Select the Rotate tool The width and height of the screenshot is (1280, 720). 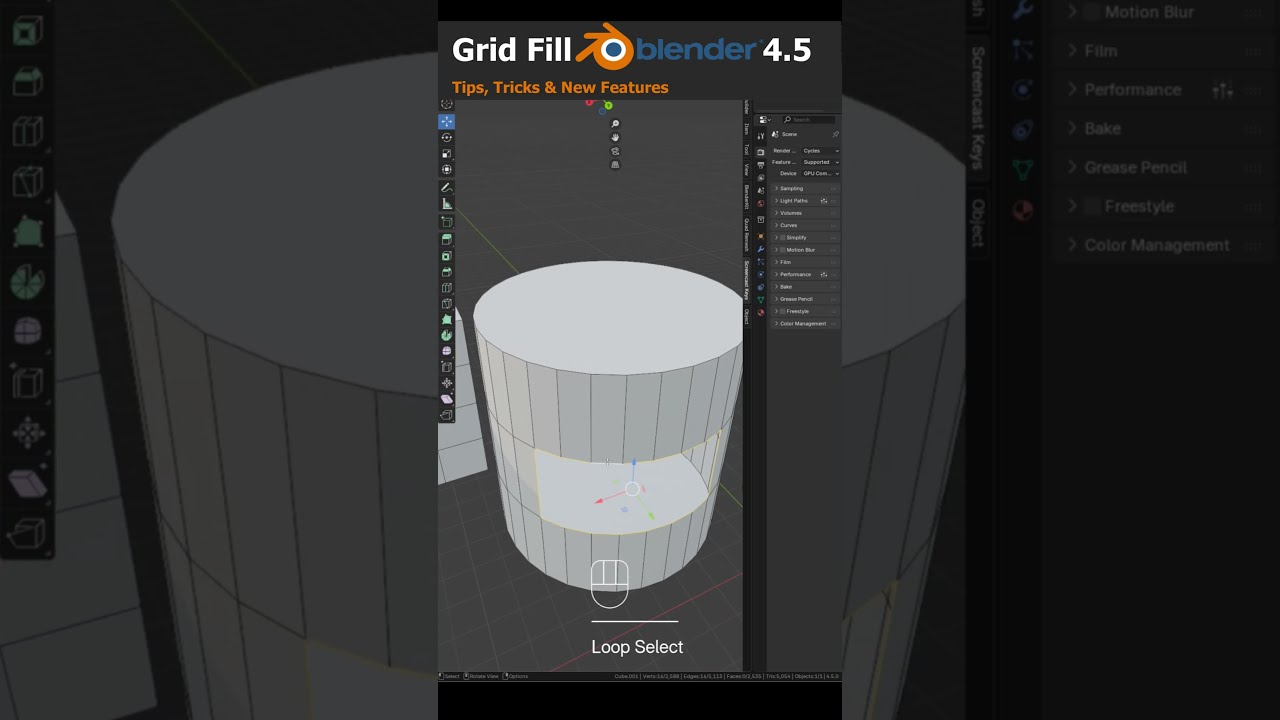(447, 137)
